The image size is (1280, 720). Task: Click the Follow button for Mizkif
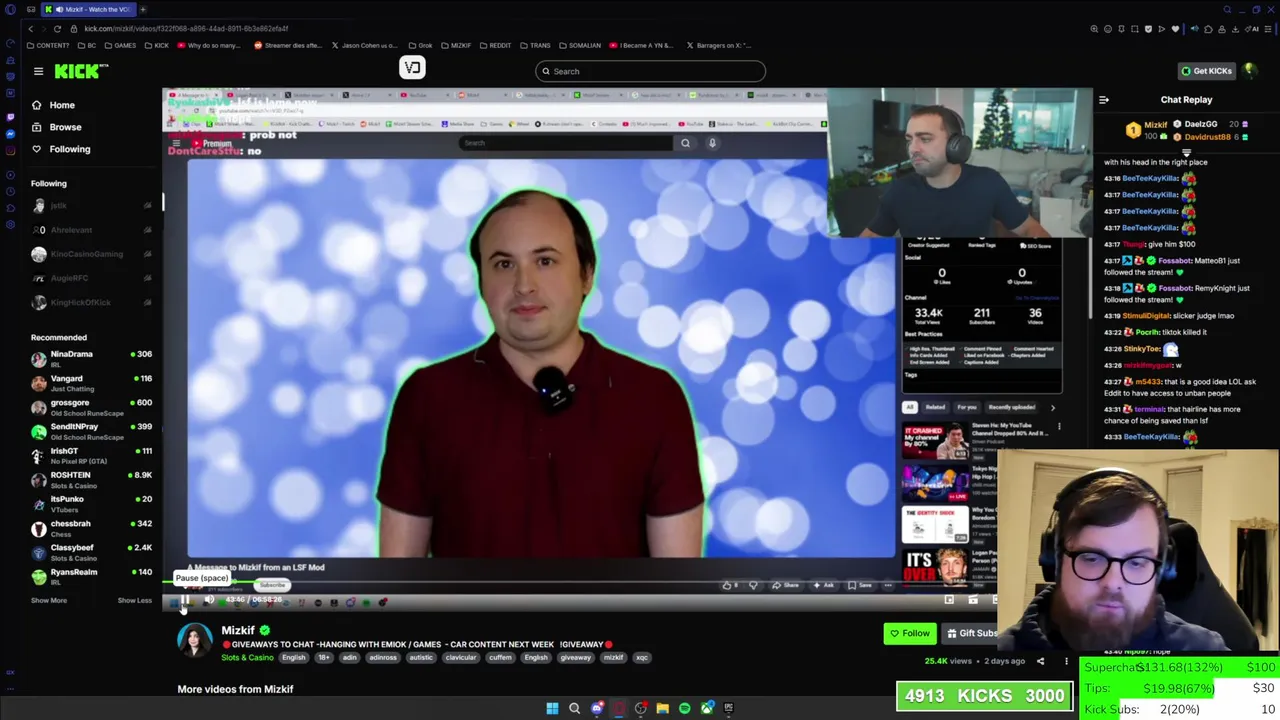(910, 633)
